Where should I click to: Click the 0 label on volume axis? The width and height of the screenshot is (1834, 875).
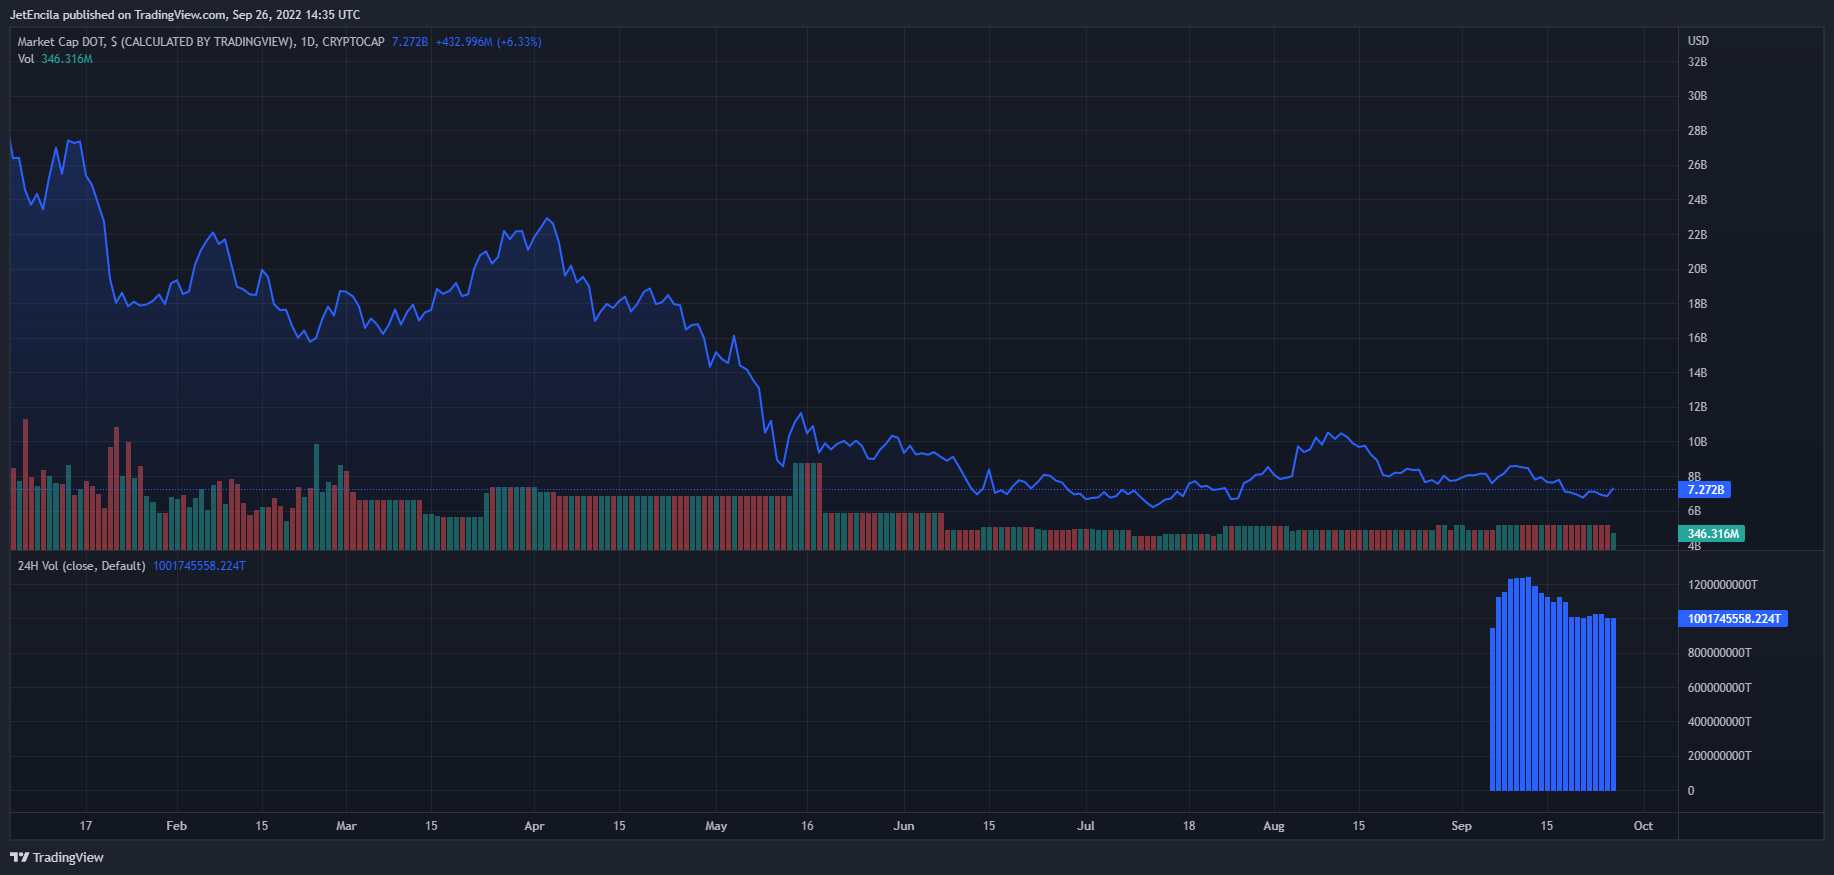tap(1691, 791)
